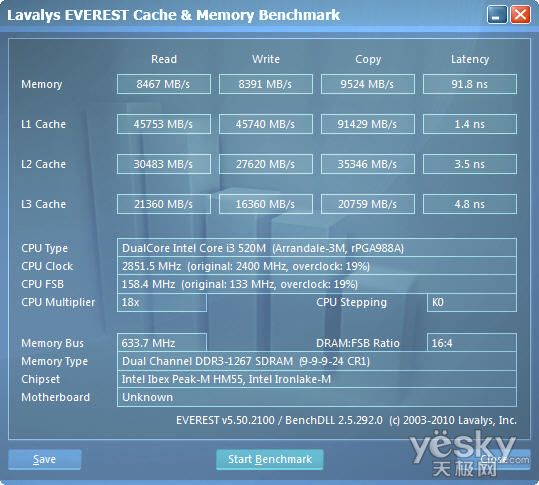This screenshot has height=485, width=539.
Task: Click the L1 Cache Copy result
Action: (x=368, y=124)
